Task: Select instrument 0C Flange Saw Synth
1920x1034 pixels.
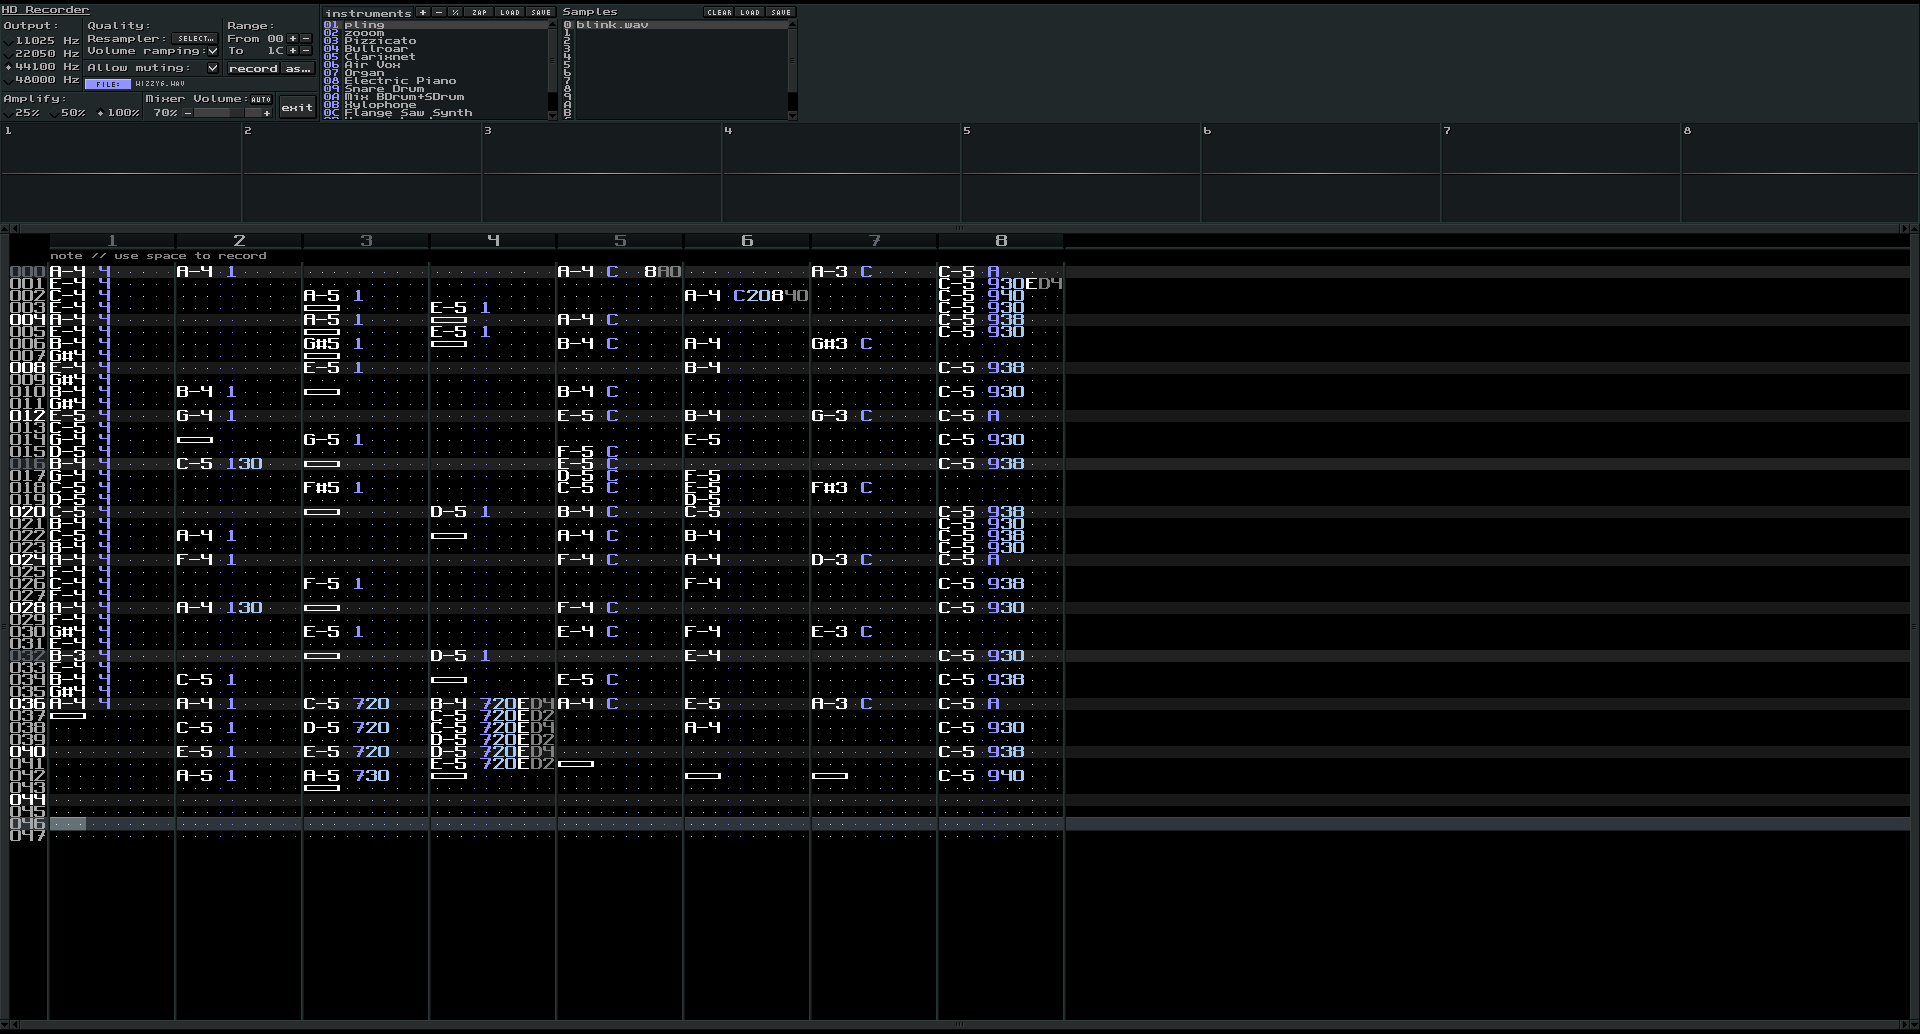Action: click(x=435, y=113)
